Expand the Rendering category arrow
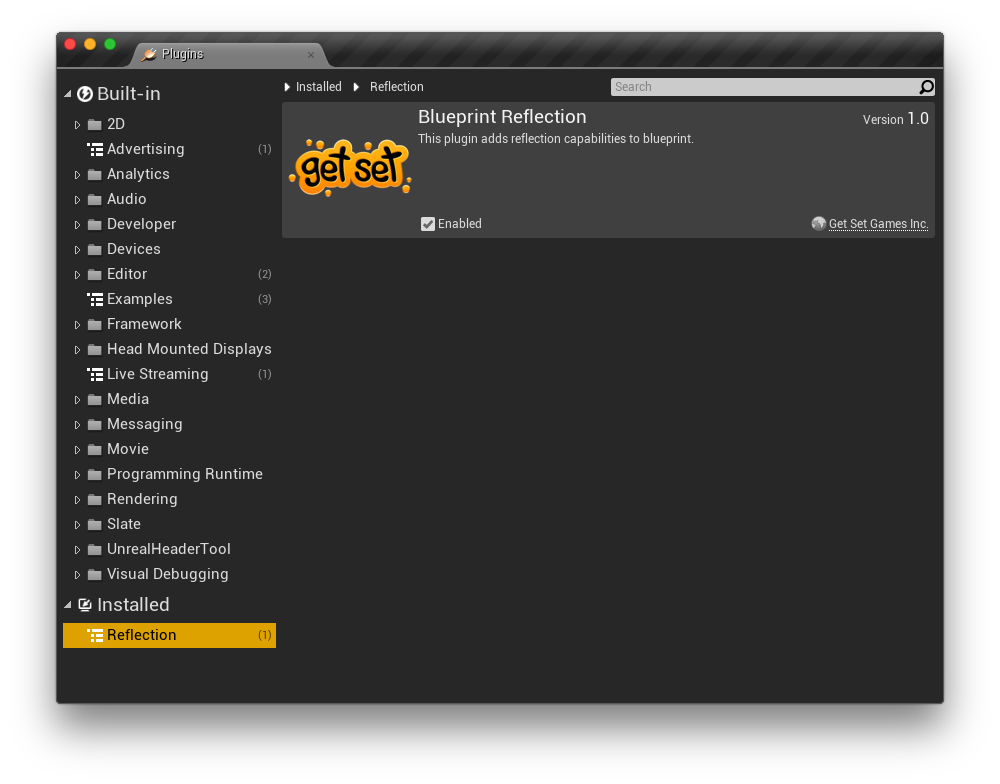Viewport: 1000px width, 784px height. (x=77, y=500)
